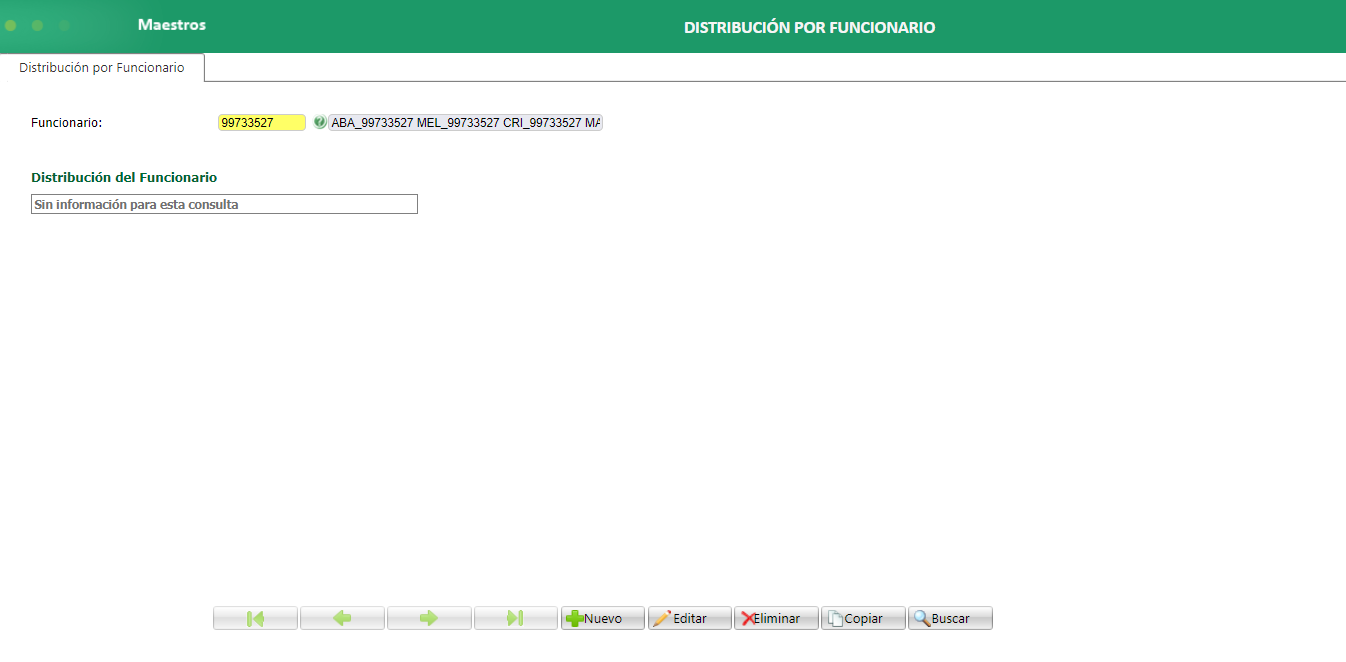Click the red X icon on Eliminar
Viewport: 1346px width, 662px height.
750,617
